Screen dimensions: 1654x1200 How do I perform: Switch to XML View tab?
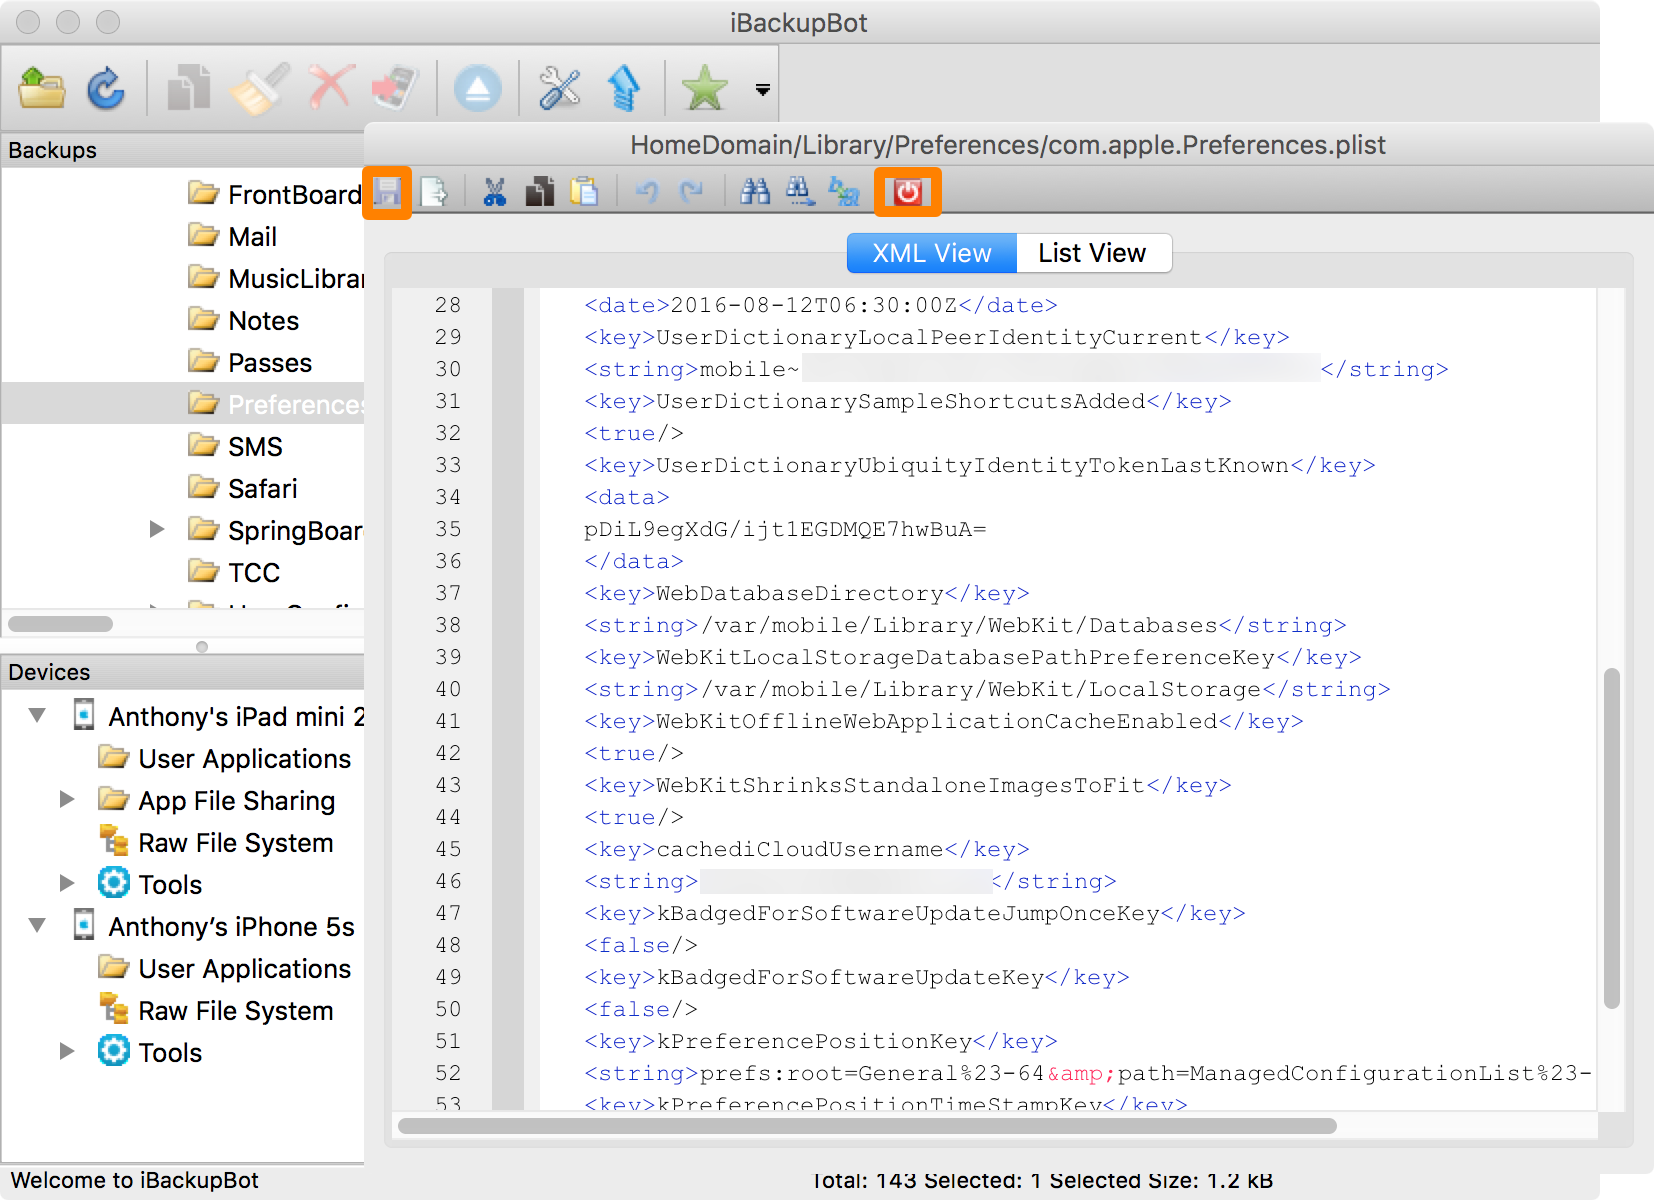932,253
